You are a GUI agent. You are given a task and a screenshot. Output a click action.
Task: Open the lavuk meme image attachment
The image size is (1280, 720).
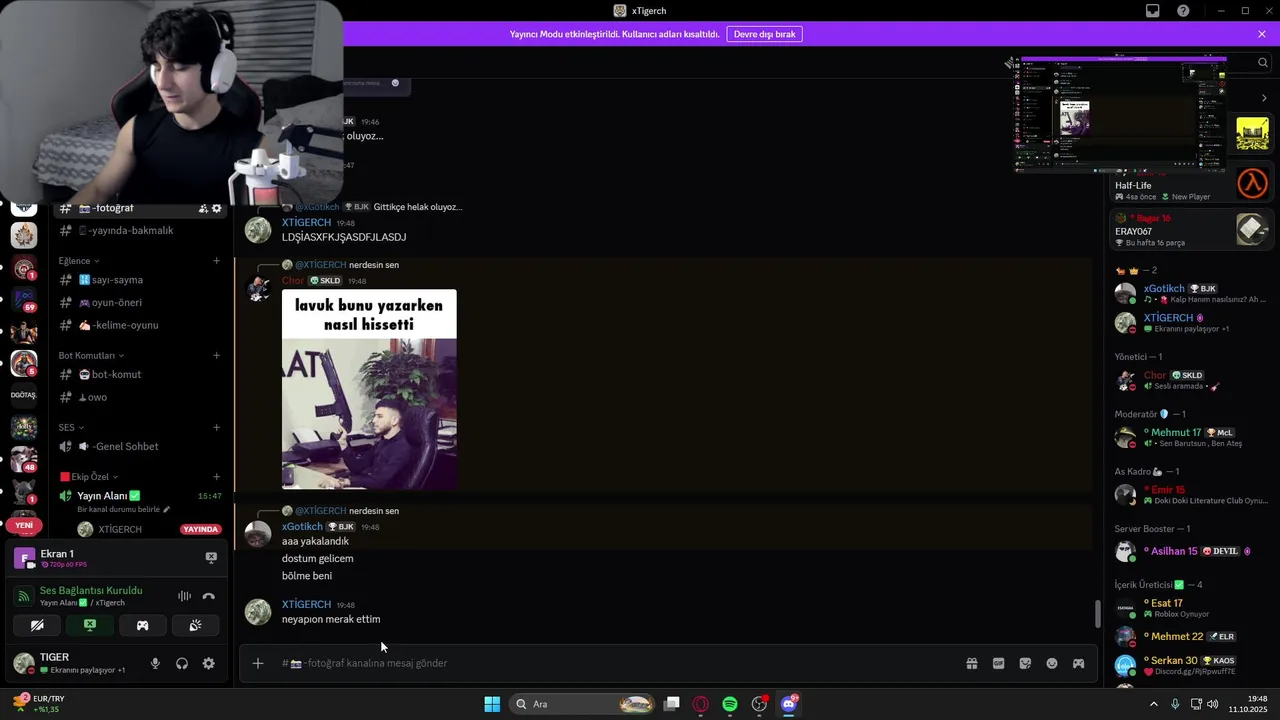(369, 389)
